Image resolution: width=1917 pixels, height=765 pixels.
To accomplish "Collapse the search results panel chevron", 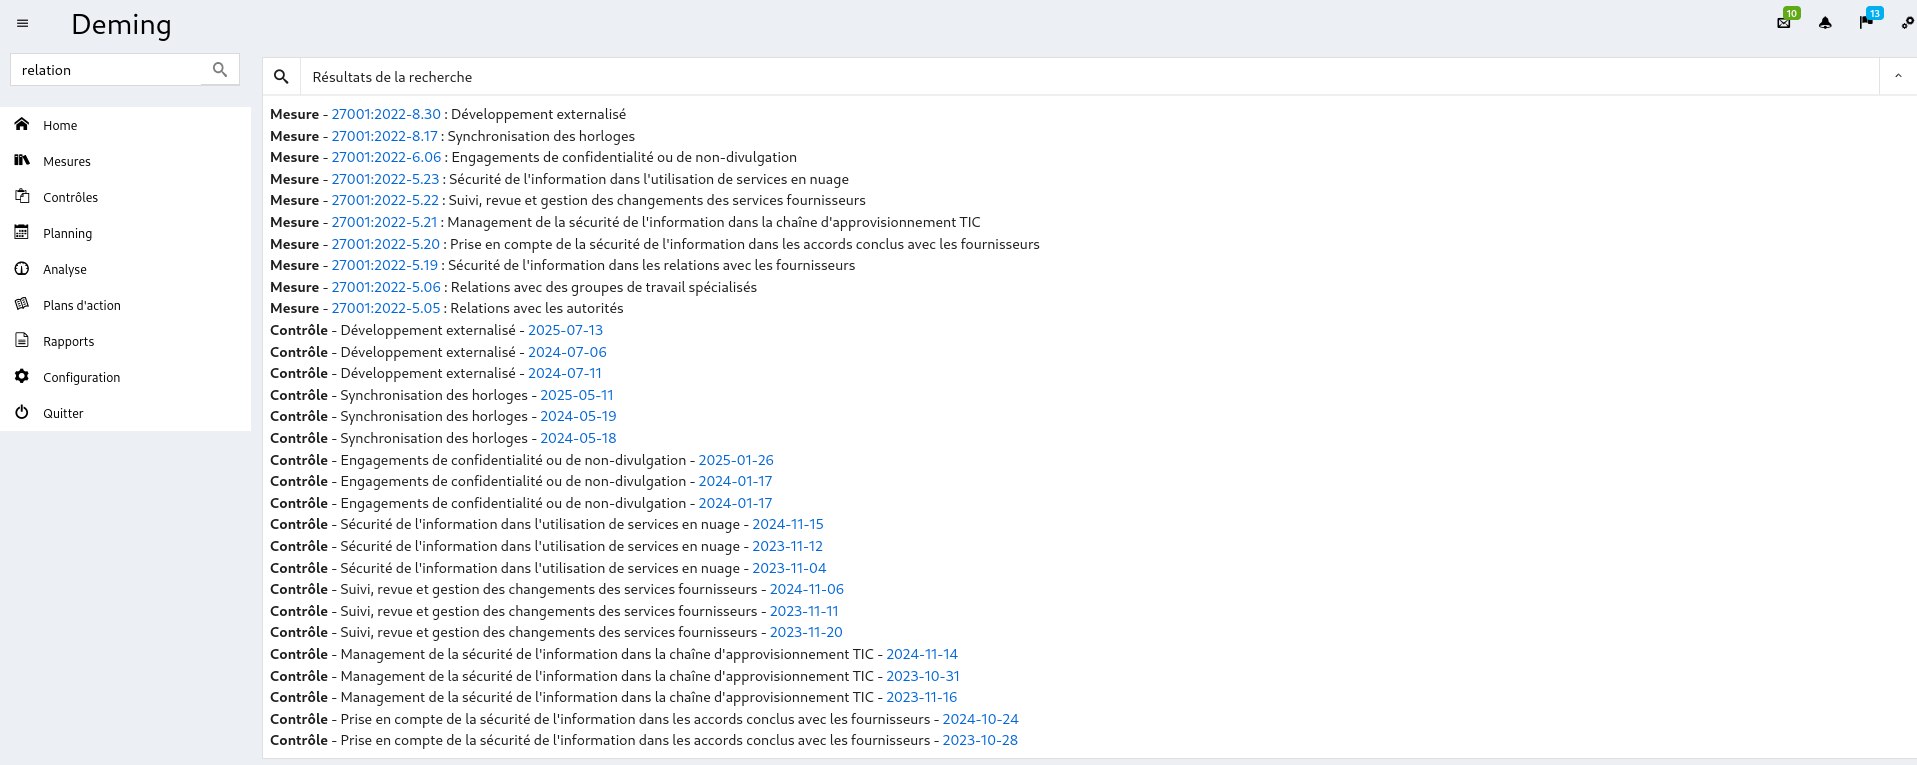I will click(x=1897, y=77).
